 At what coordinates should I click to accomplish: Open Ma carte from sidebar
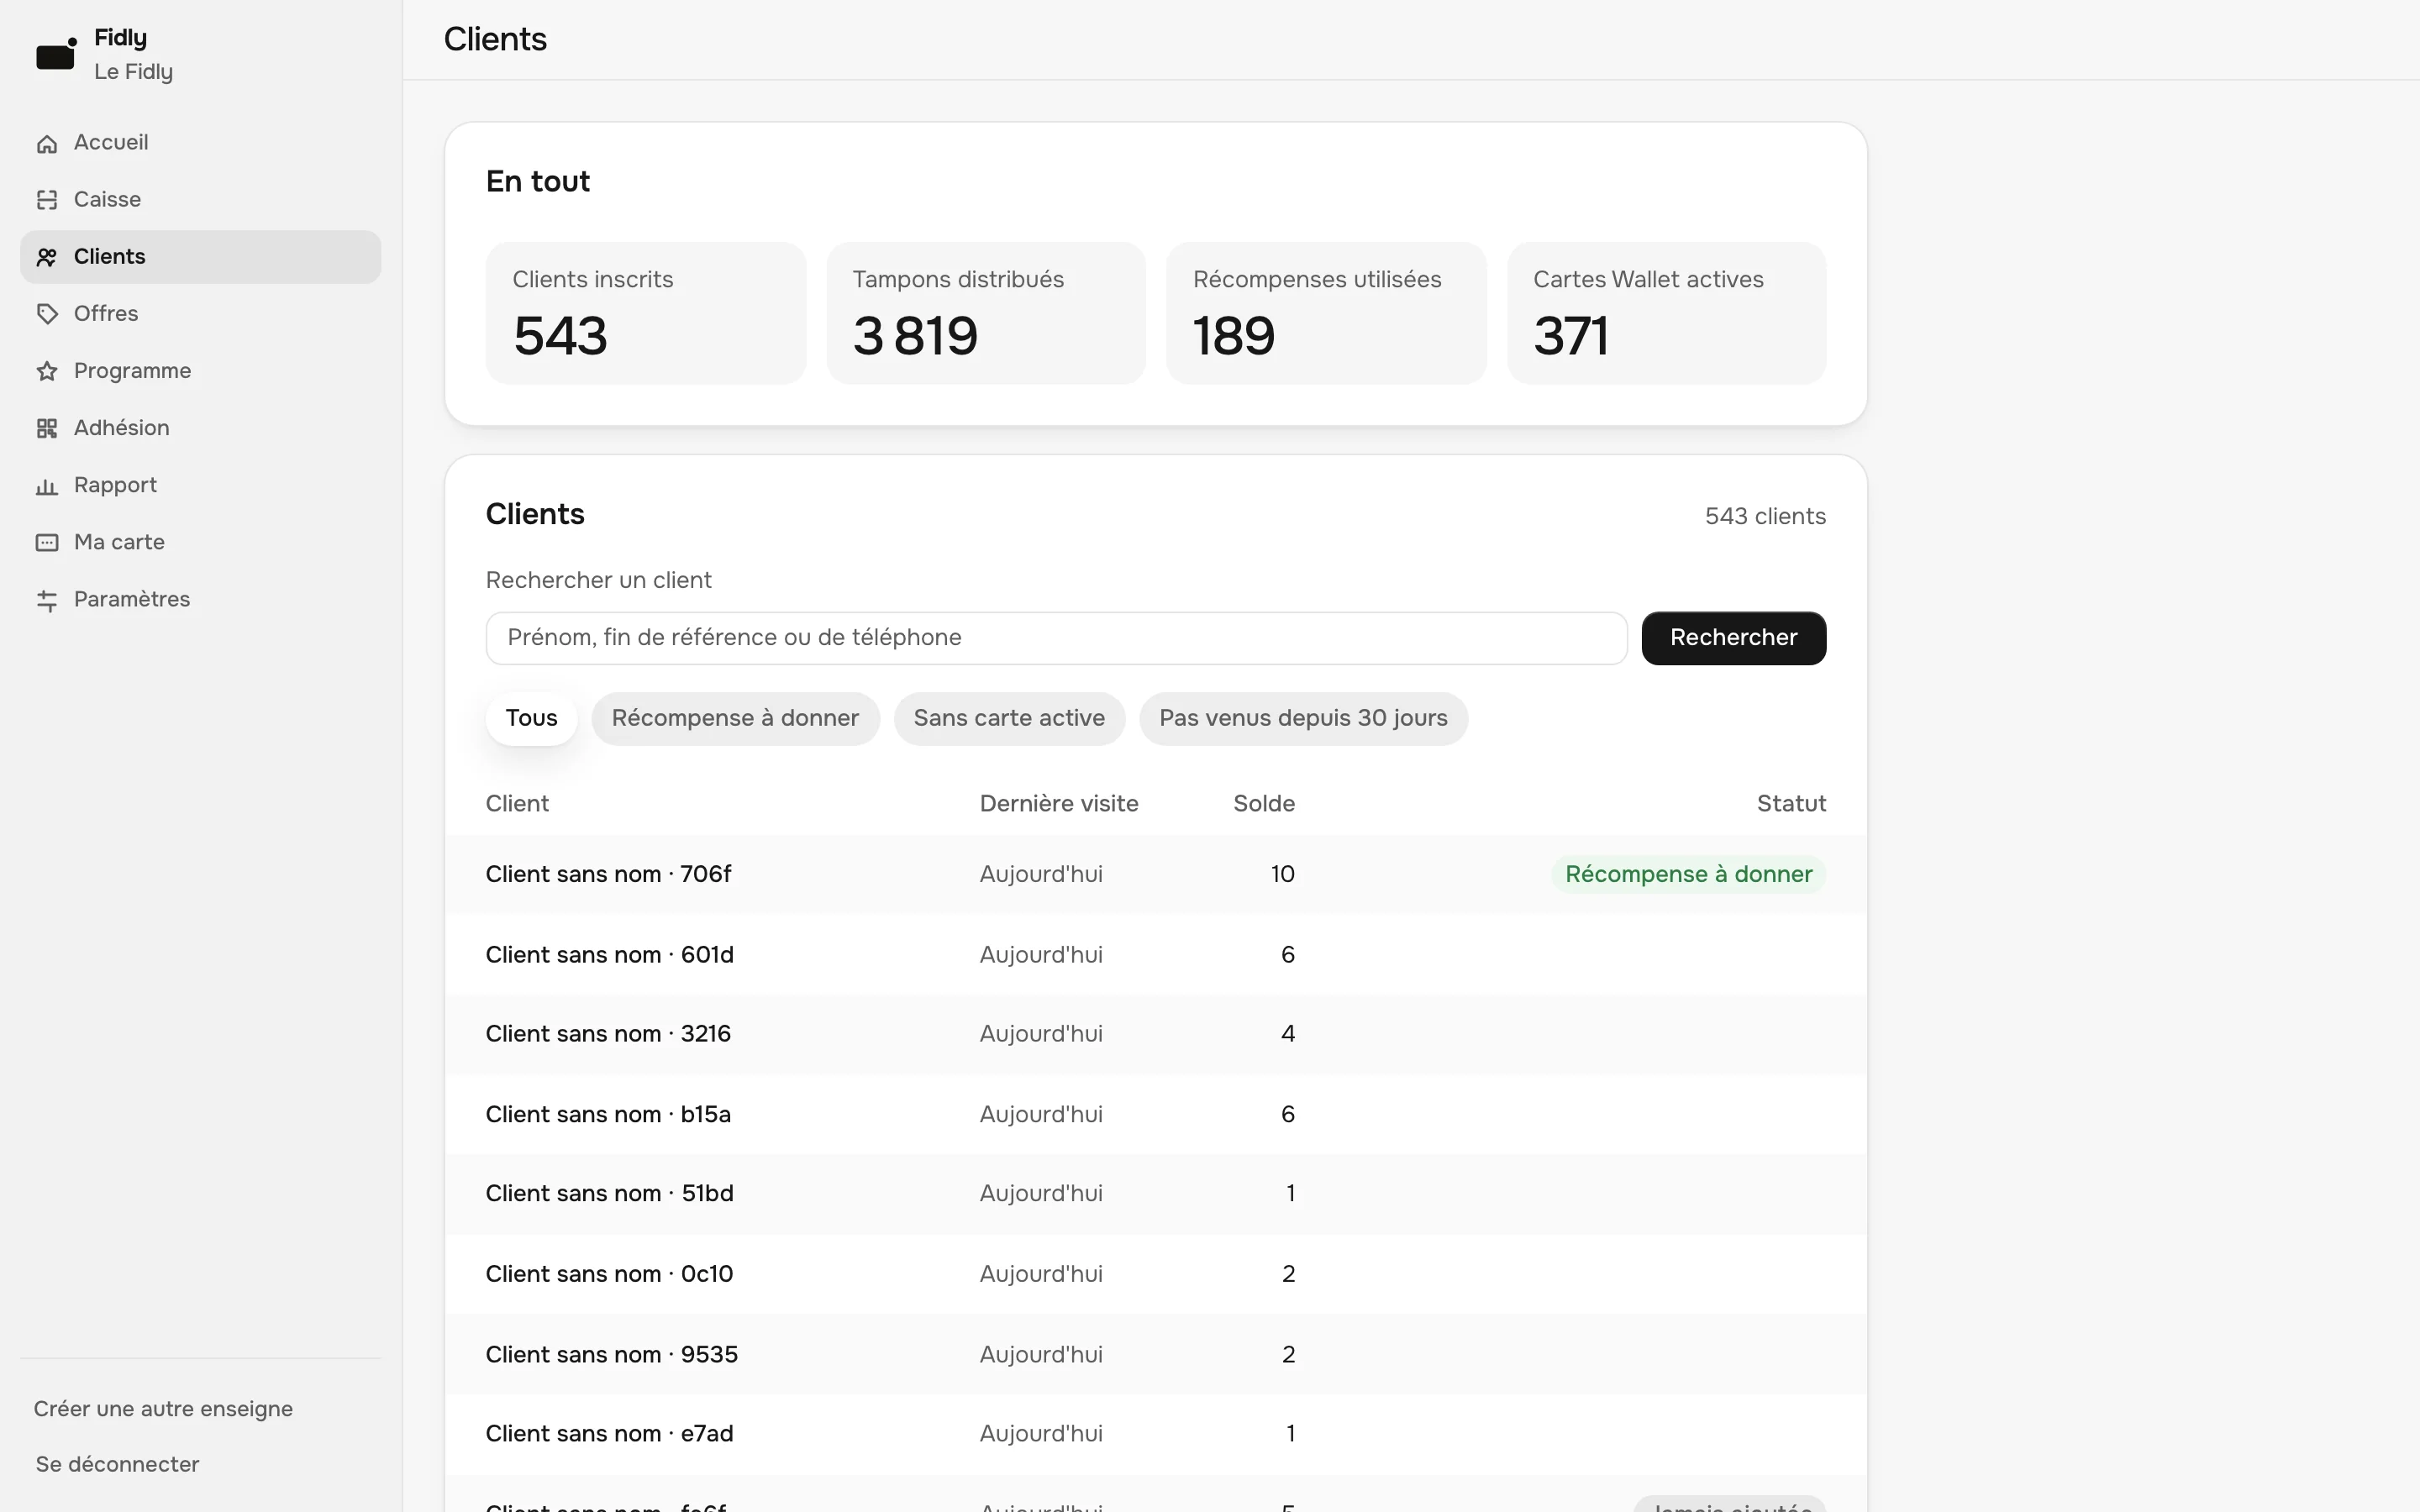click(x=200, y=542)
